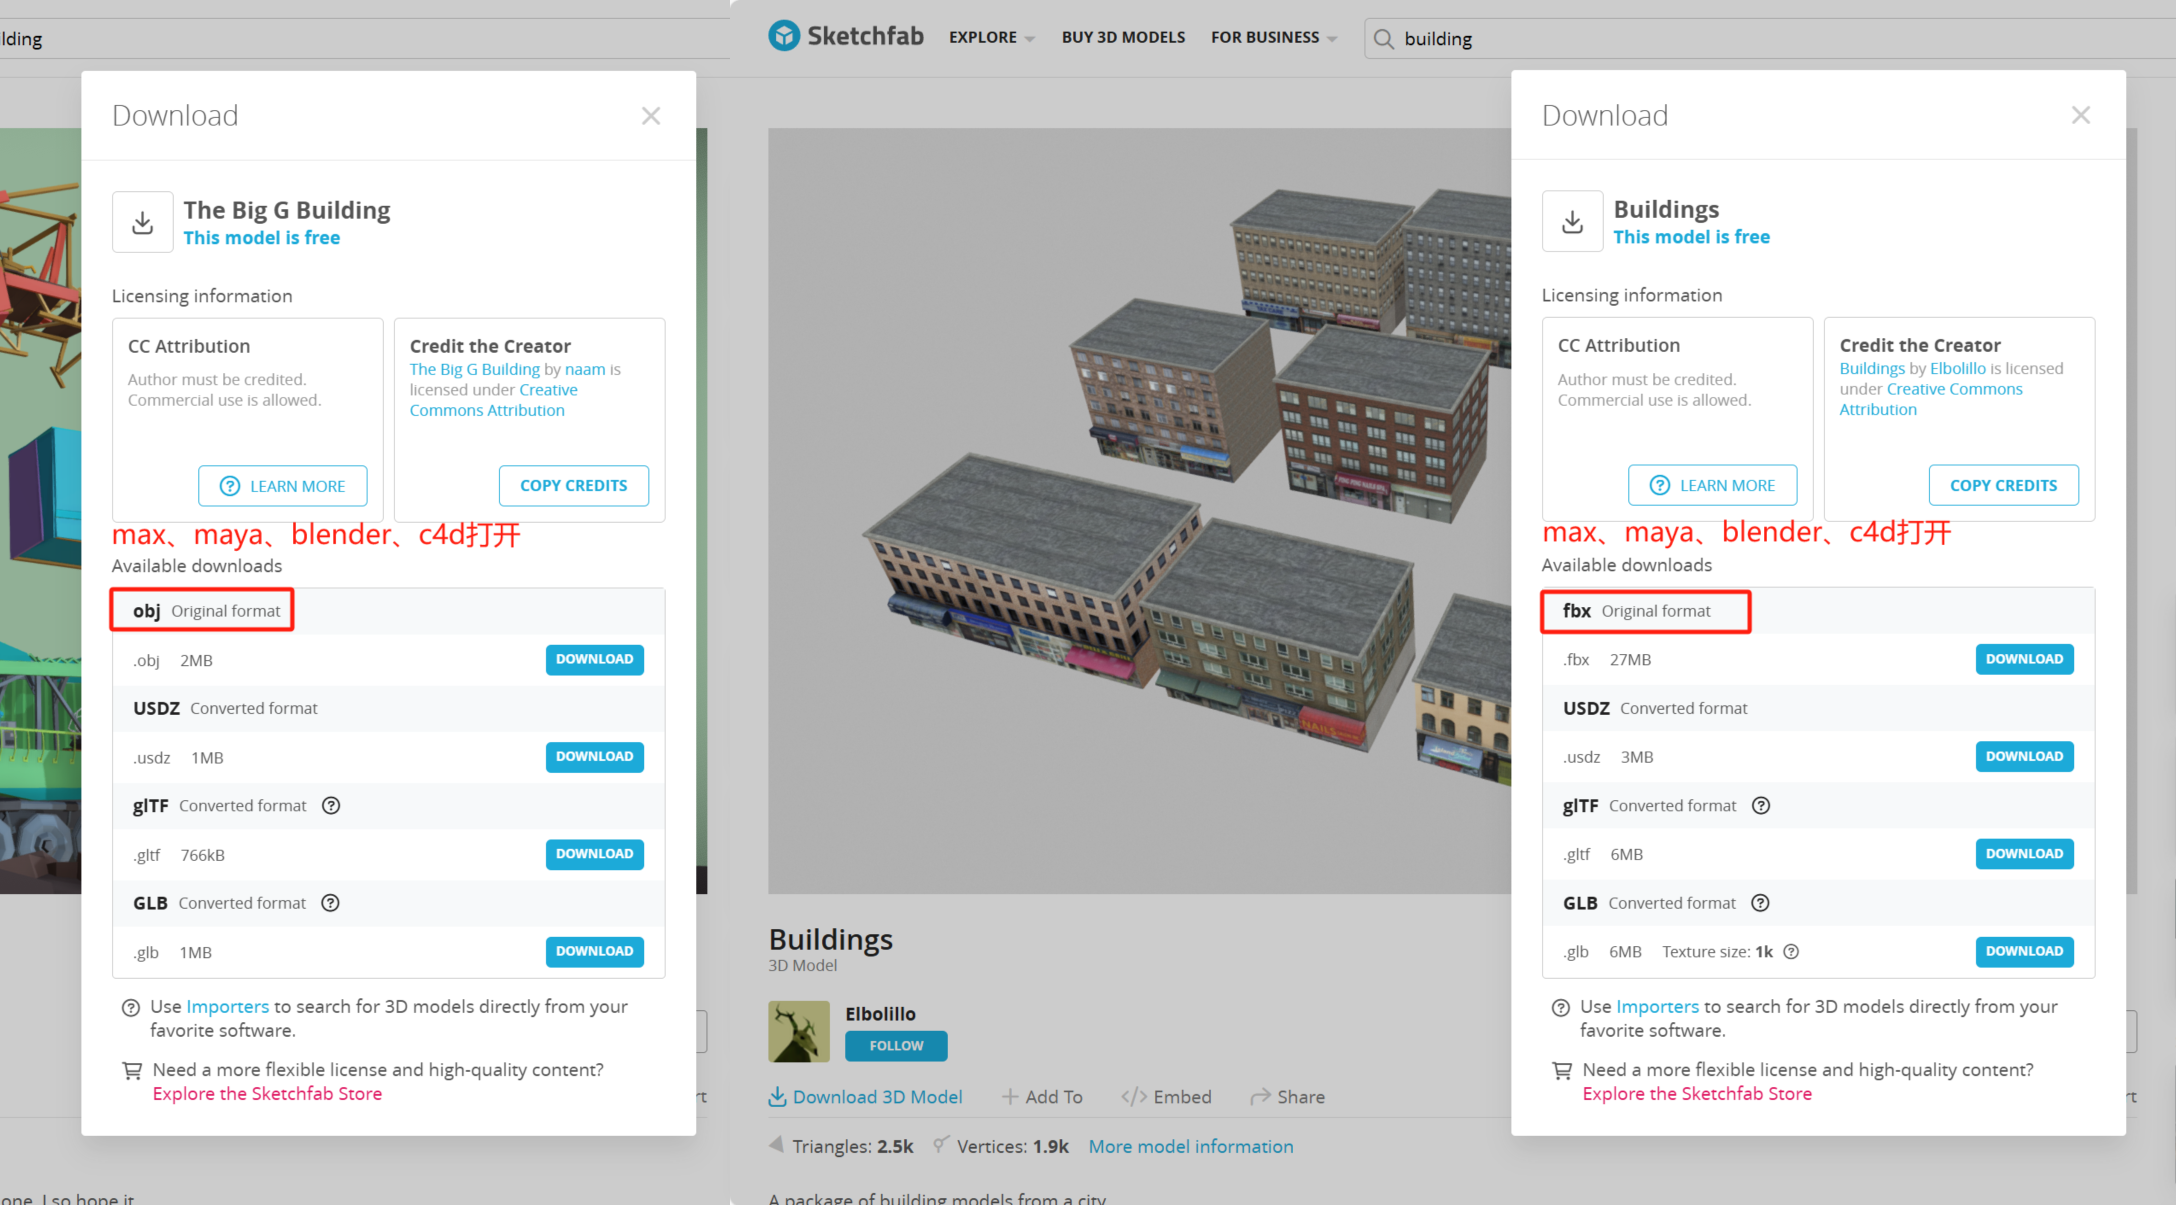2176x1205 pixels.
Task: Click the search magnifier icon
Action: click(1383, 39)
